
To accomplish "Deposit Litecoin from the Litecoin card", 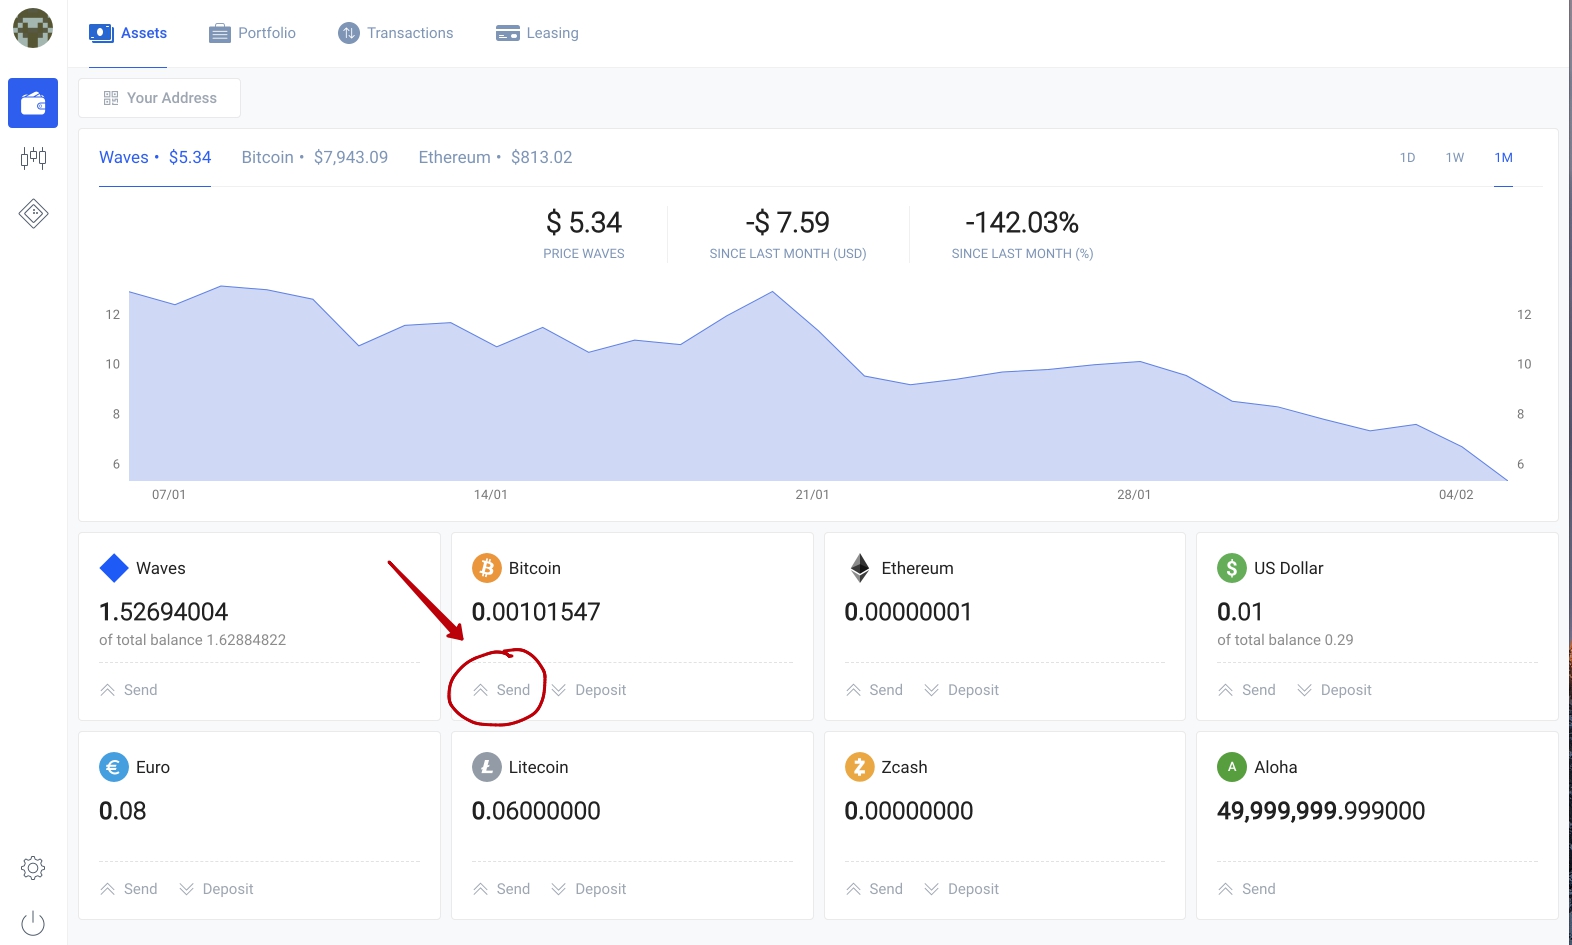I will (x=589, y=889).
